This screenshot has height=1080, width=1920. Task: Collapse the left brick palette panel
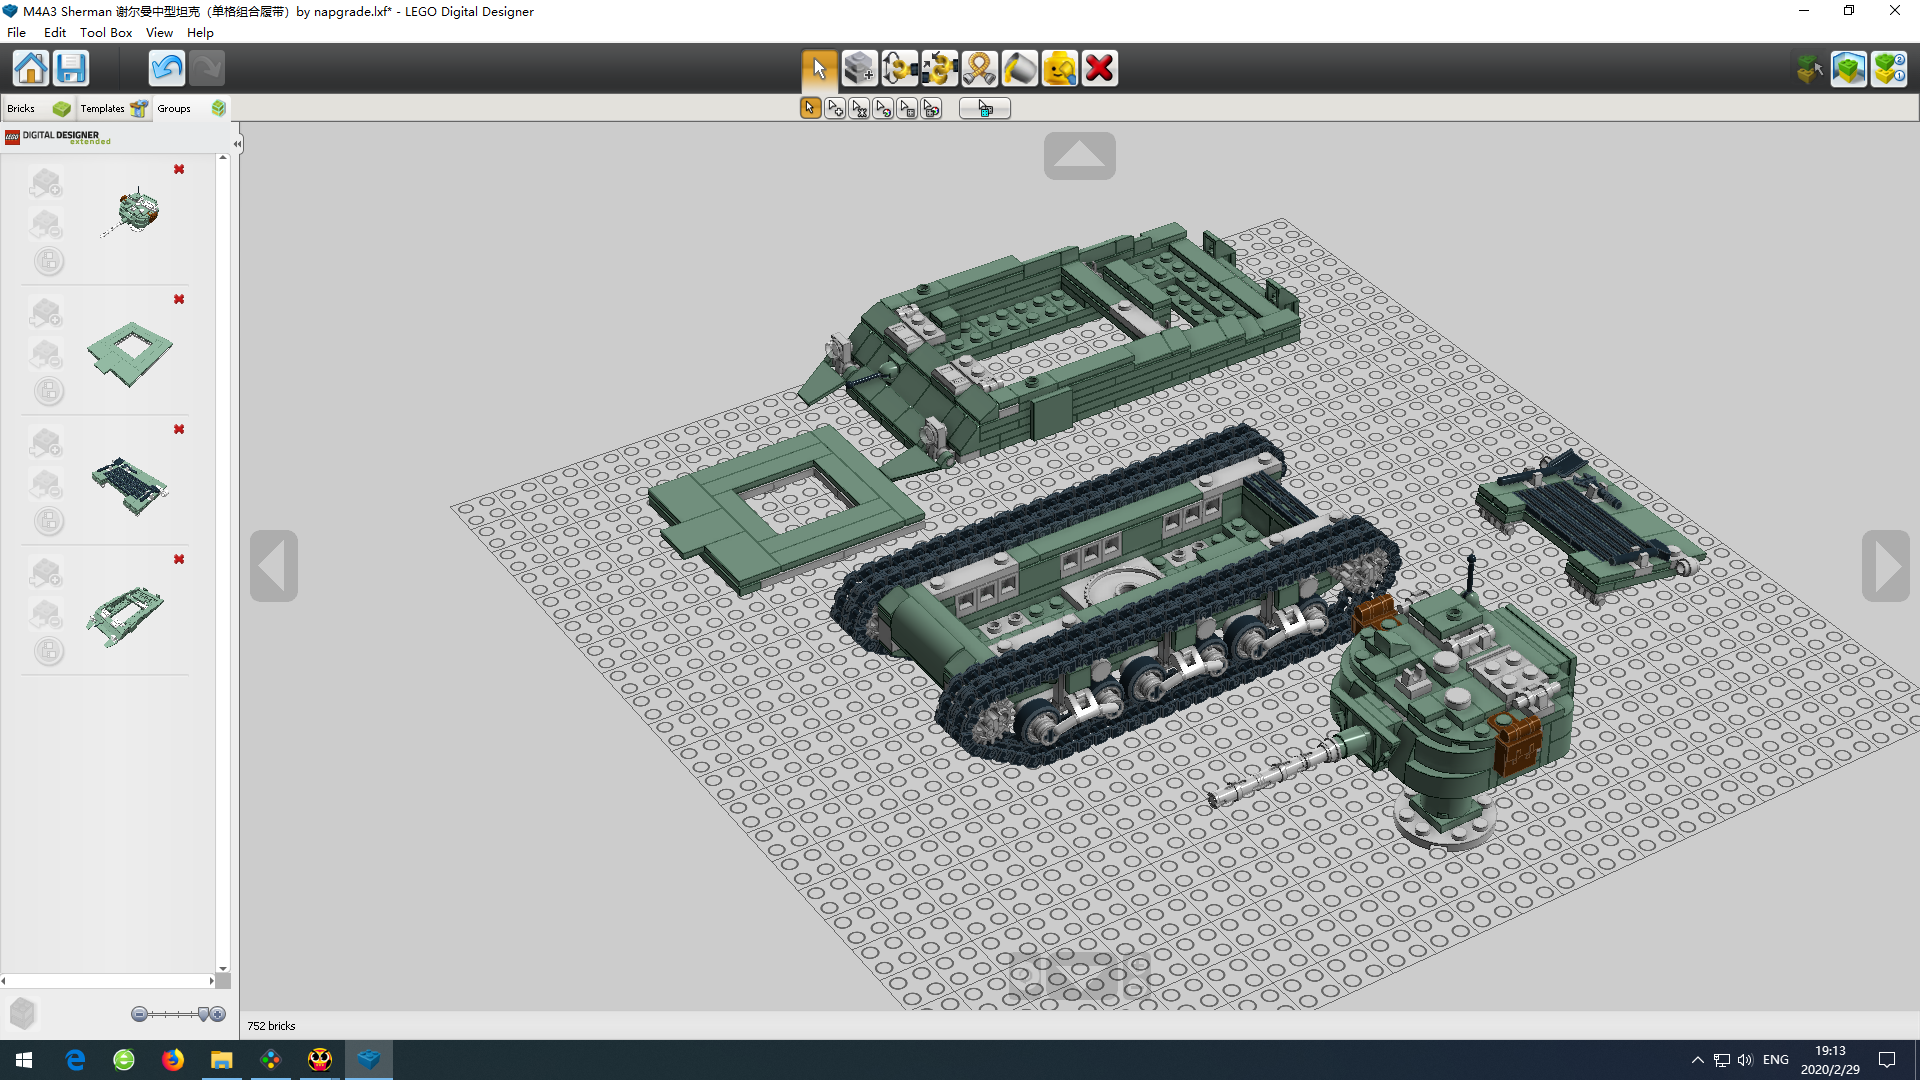[x=237, y=144]
